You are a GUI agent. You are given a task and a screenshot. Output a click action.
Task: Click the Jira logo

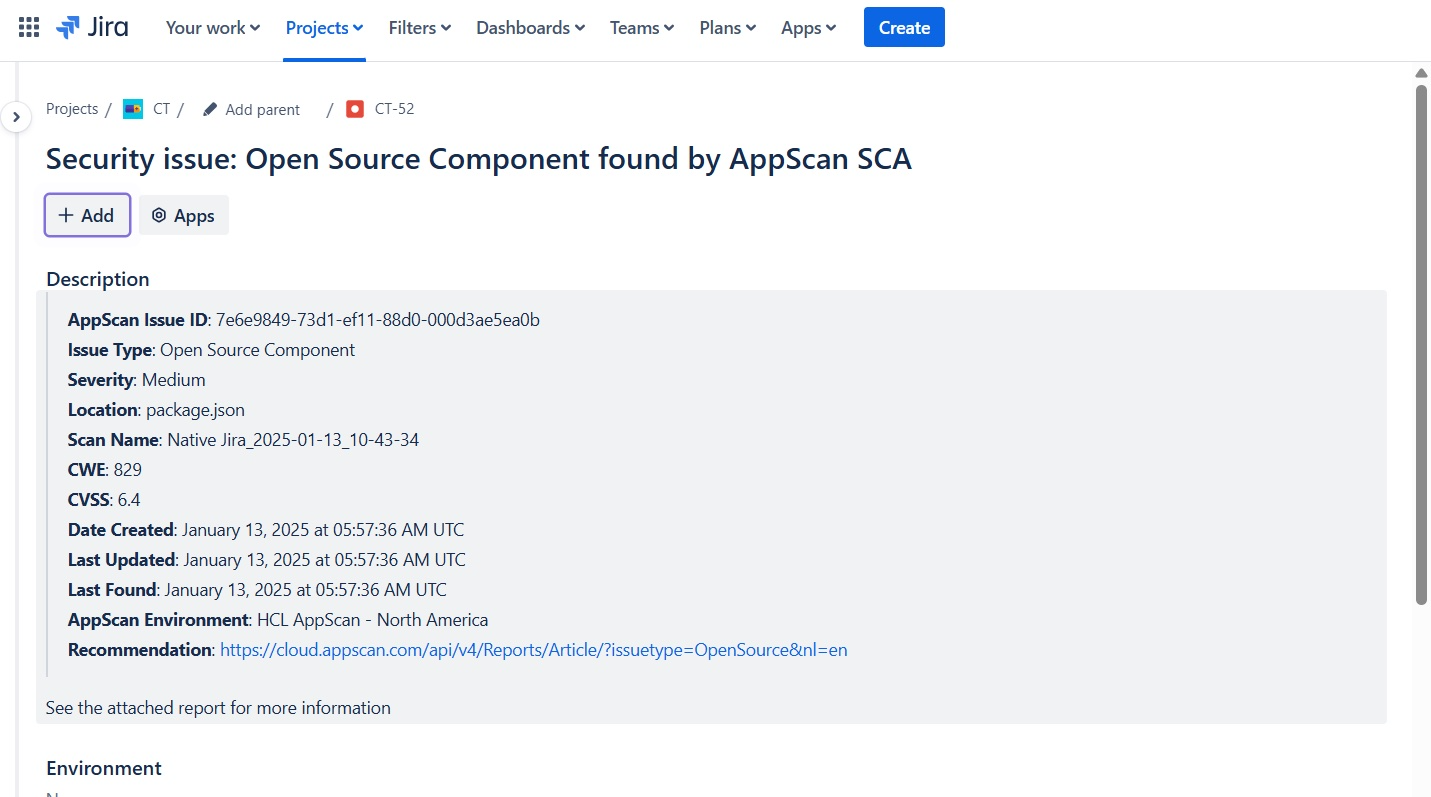point(93,28)
